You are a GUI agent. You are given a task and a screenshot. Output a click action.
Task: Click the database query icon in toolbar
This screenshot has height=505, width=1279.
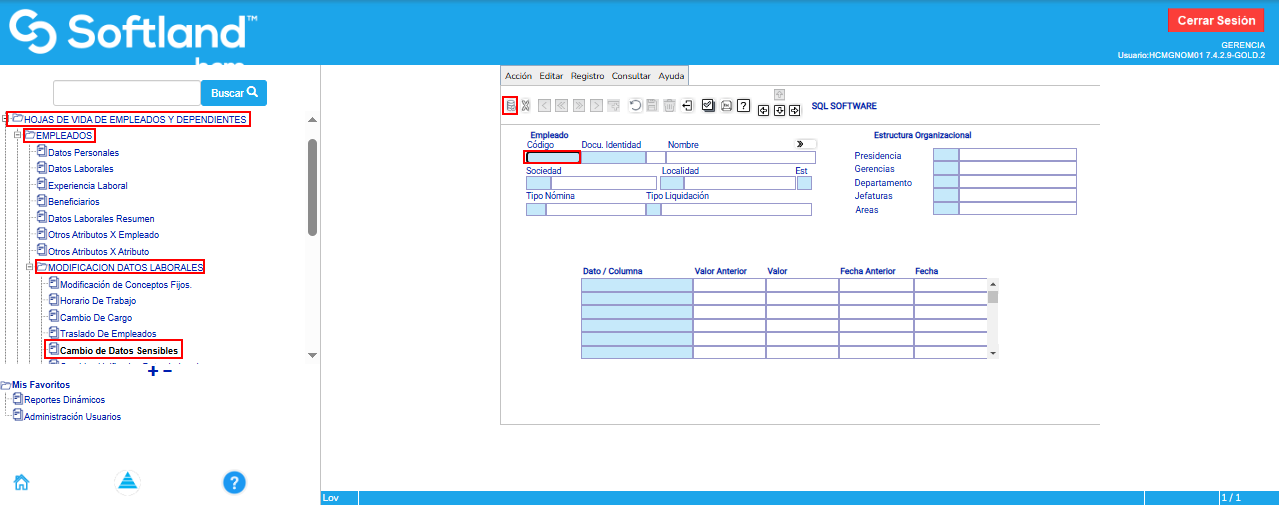(510, 106)
